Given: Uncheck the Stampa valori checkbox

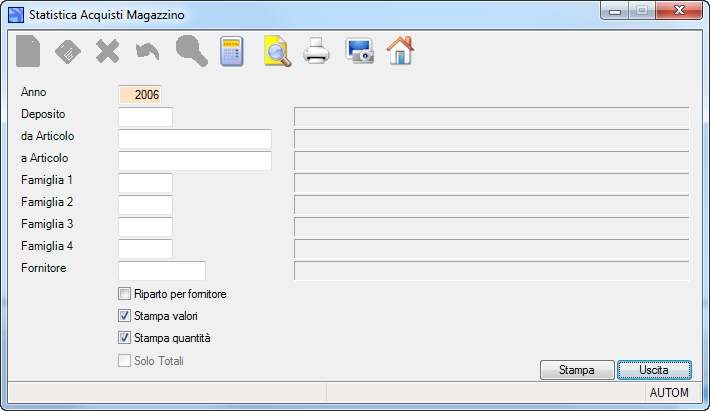Looking at the screenshot, I should 124,316.
